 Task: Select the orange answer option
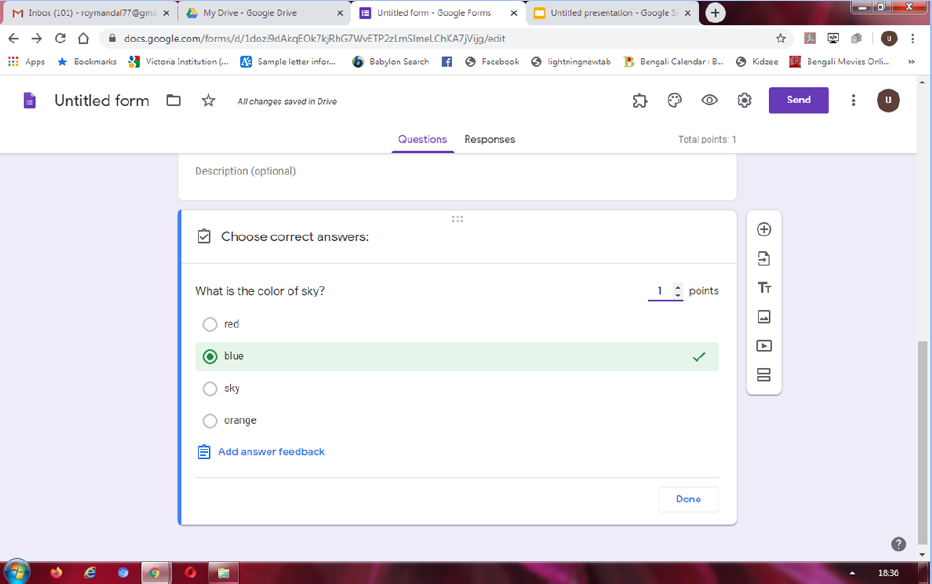210,421
